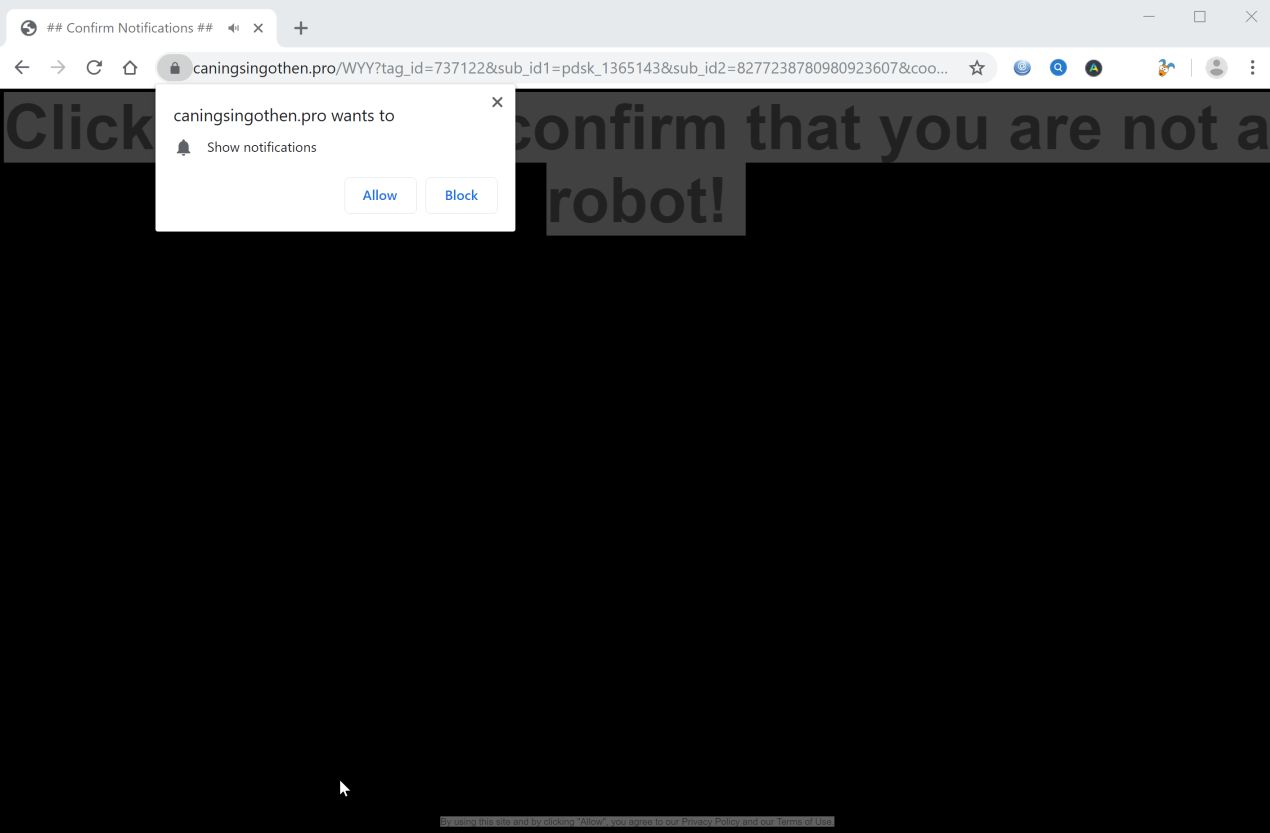The image size is (1270, 833).
Task: Navigate back with the arrow icon
Action: coord(21,67)
